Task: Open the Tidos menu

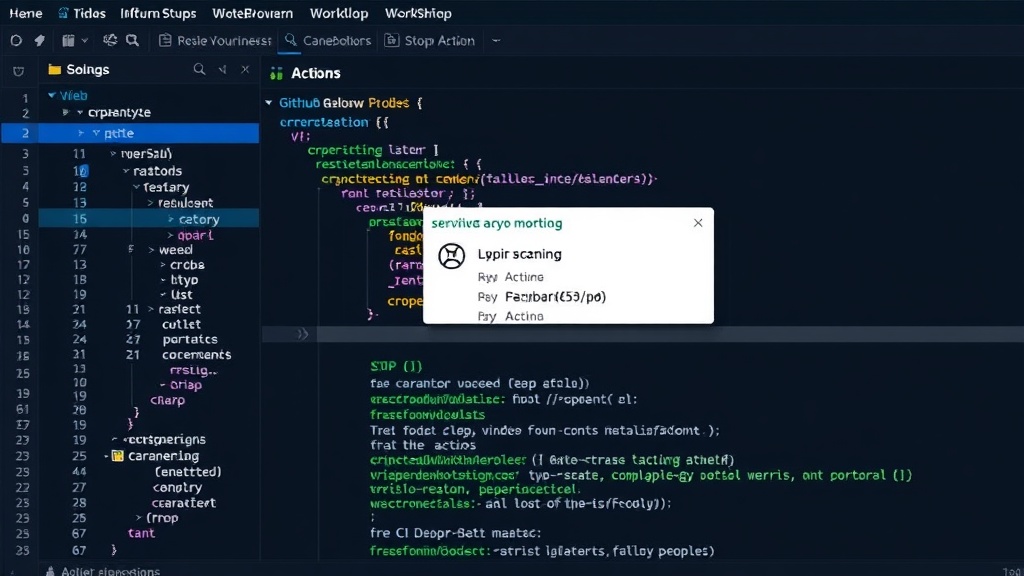Action: click(82, 13)
